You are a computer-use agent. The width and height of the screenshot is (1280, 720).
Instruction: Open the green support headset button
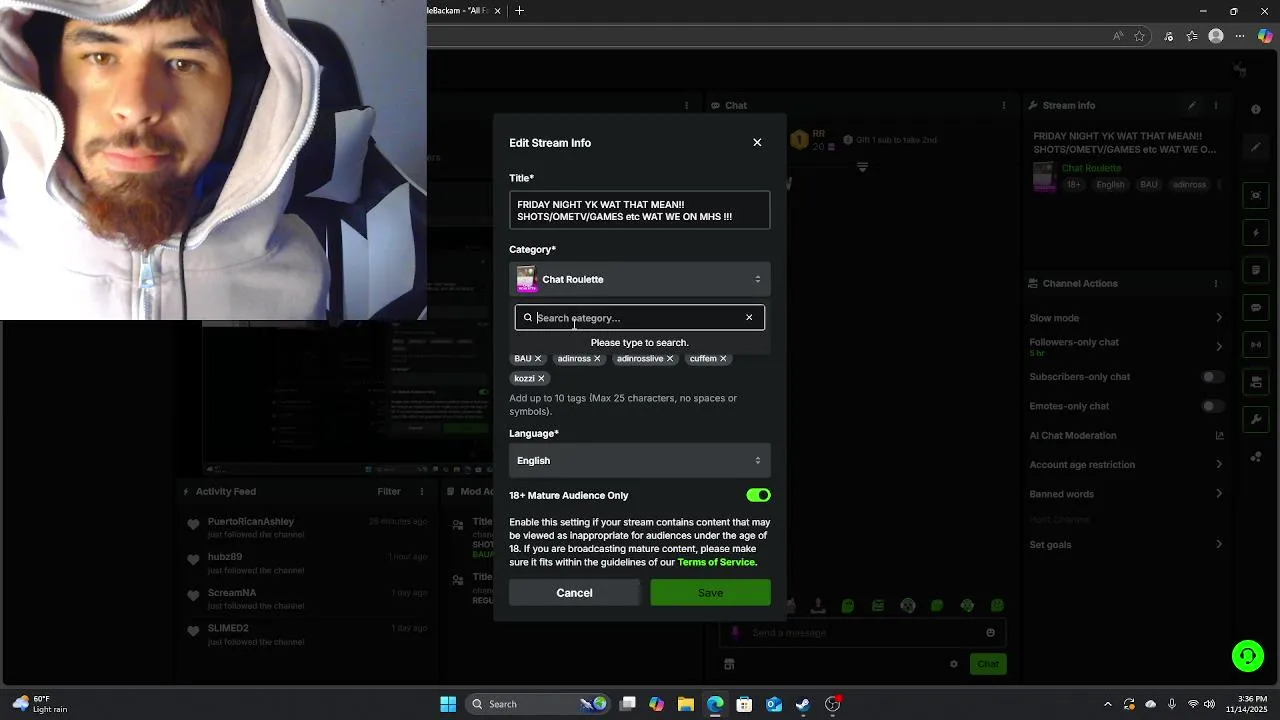[x=1248, y=656]
